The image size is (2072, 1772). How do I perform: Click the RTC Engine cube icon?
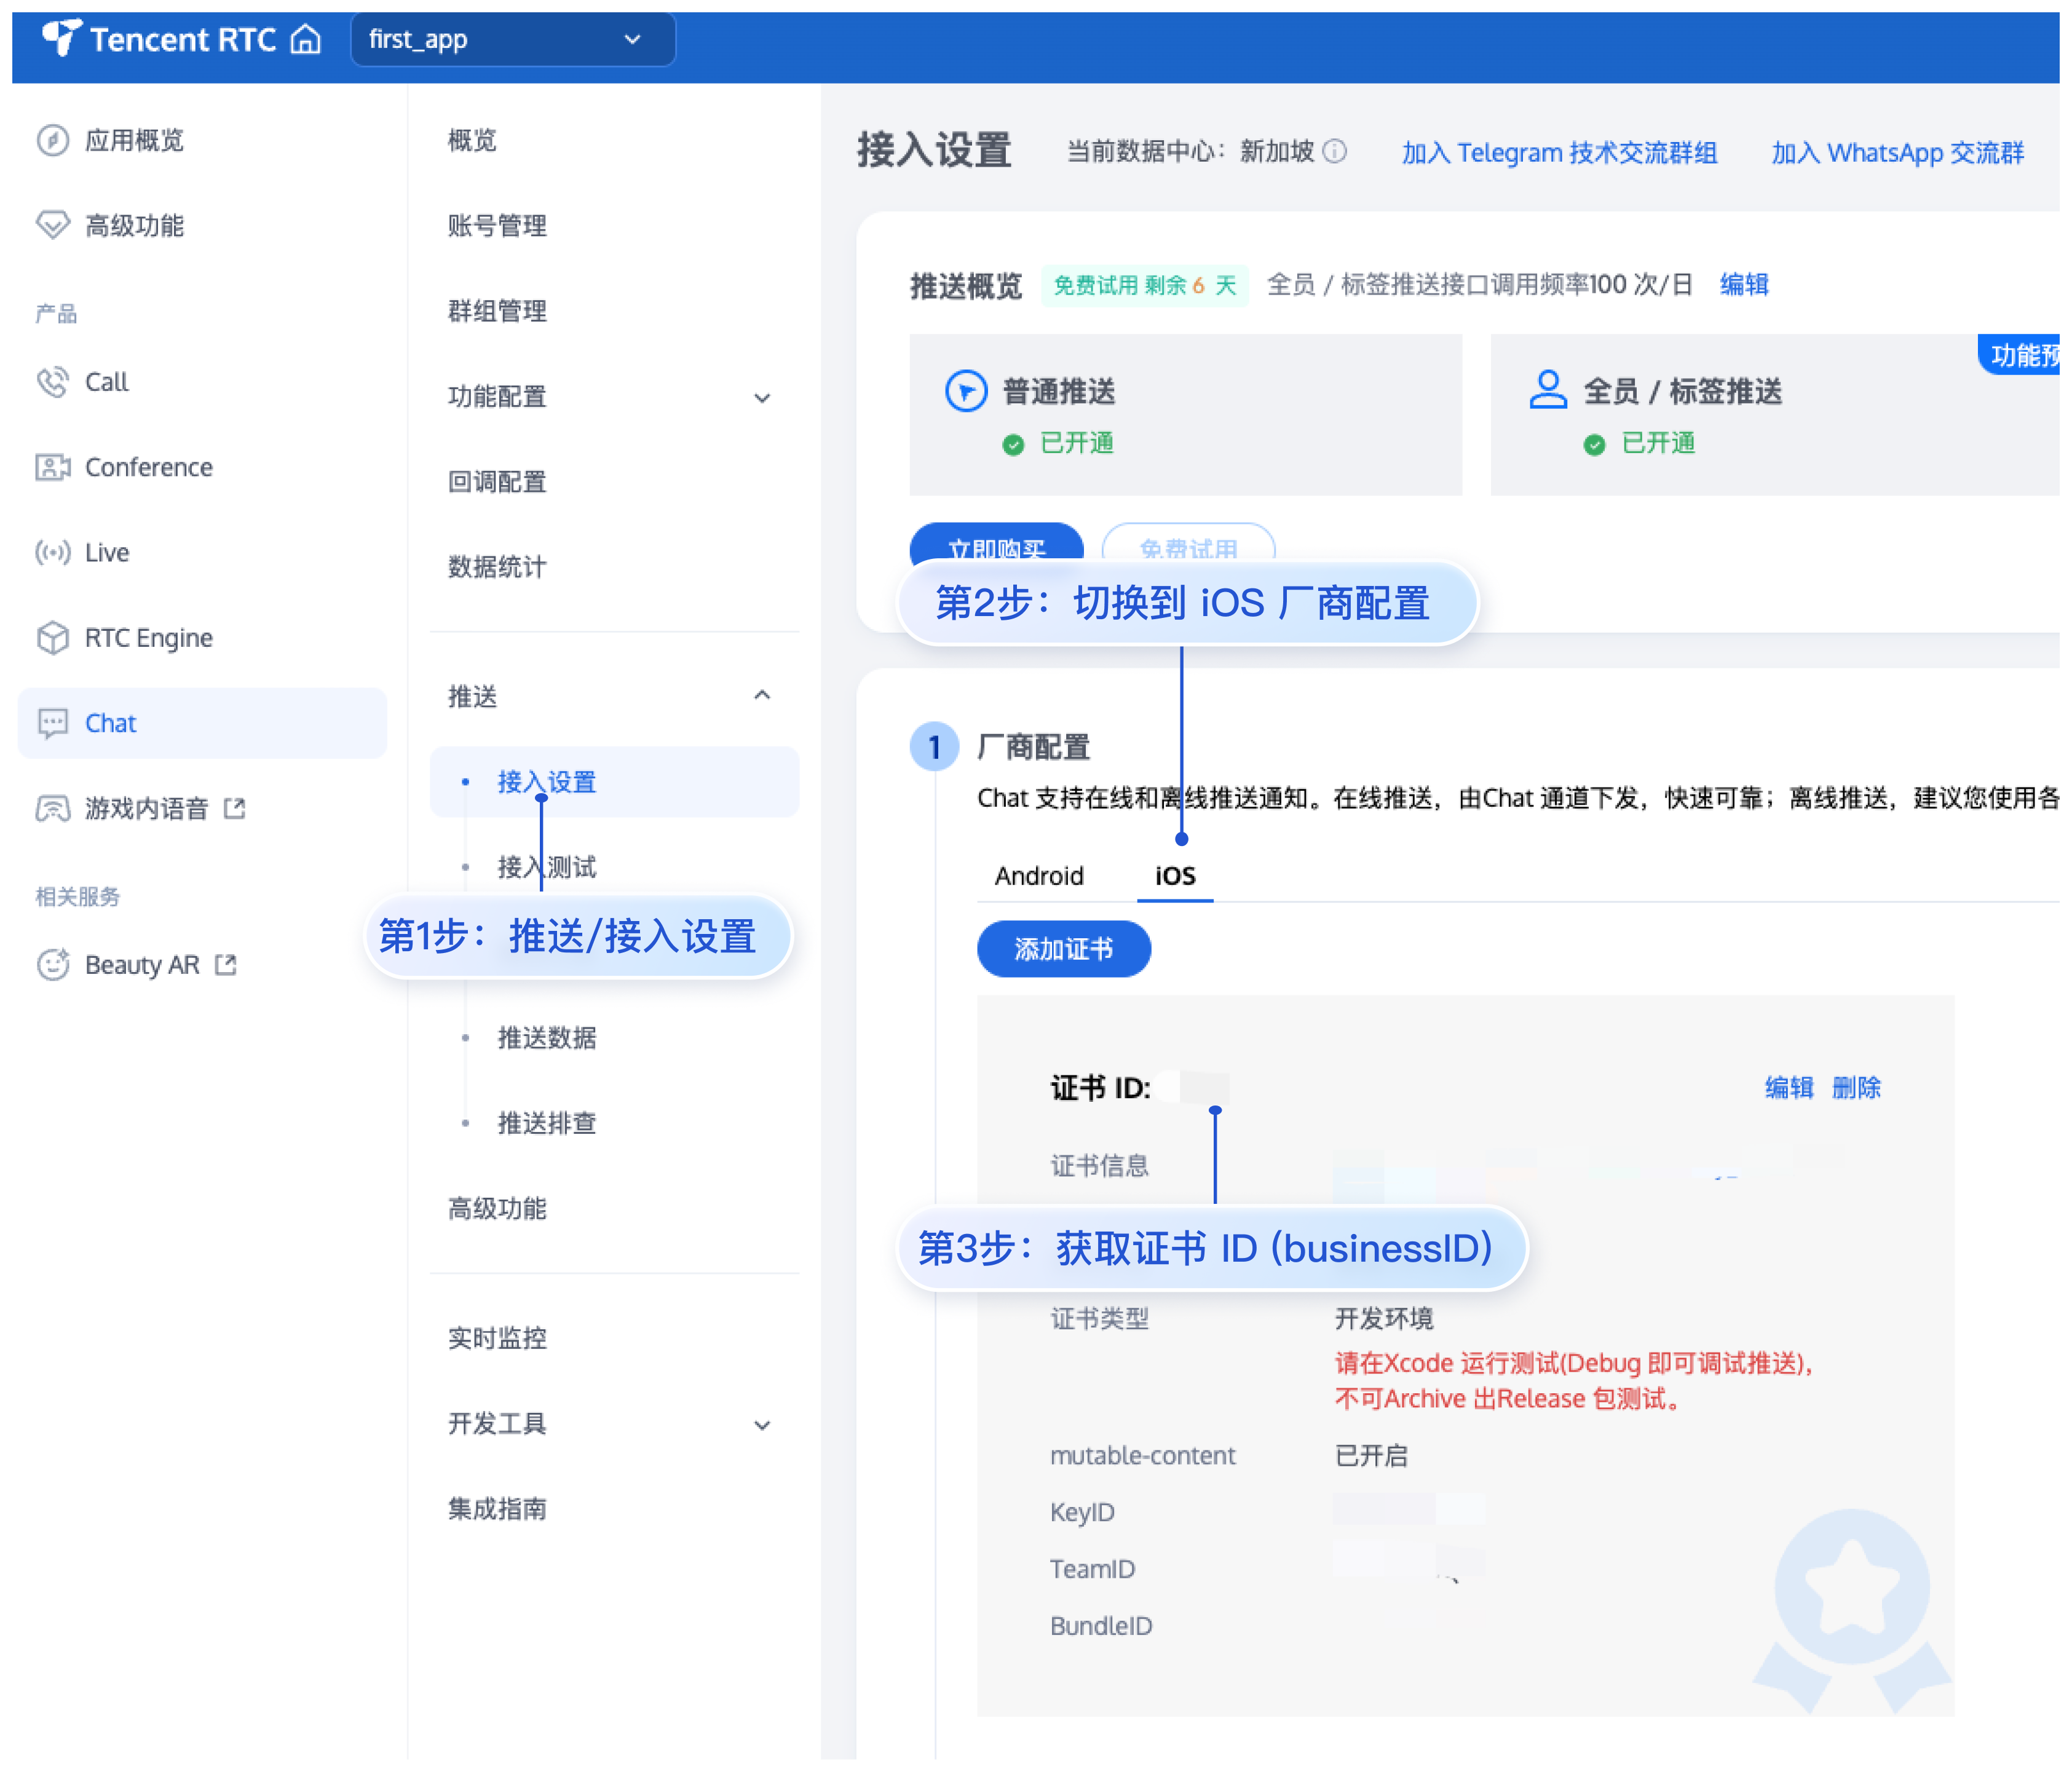(53, 637)
